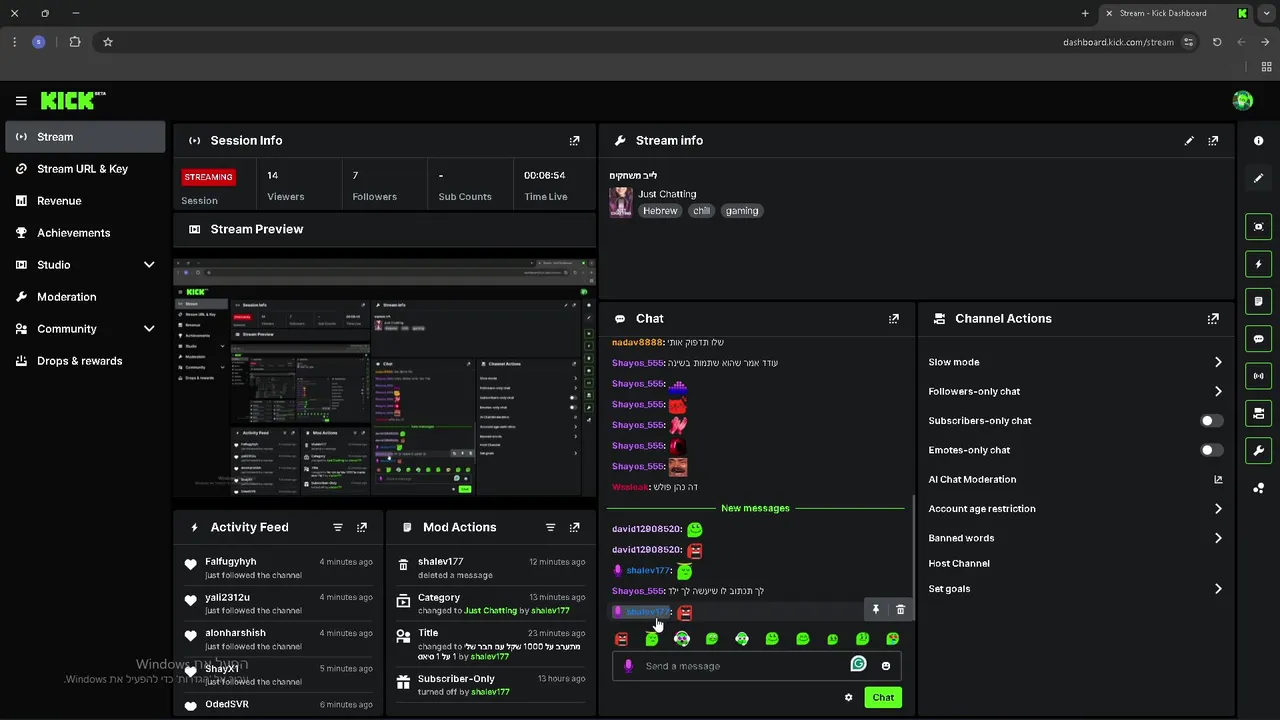Pop out the Channel Actions panel
This screenshot has height=720, width=1280.
(x=1213, y=319)
